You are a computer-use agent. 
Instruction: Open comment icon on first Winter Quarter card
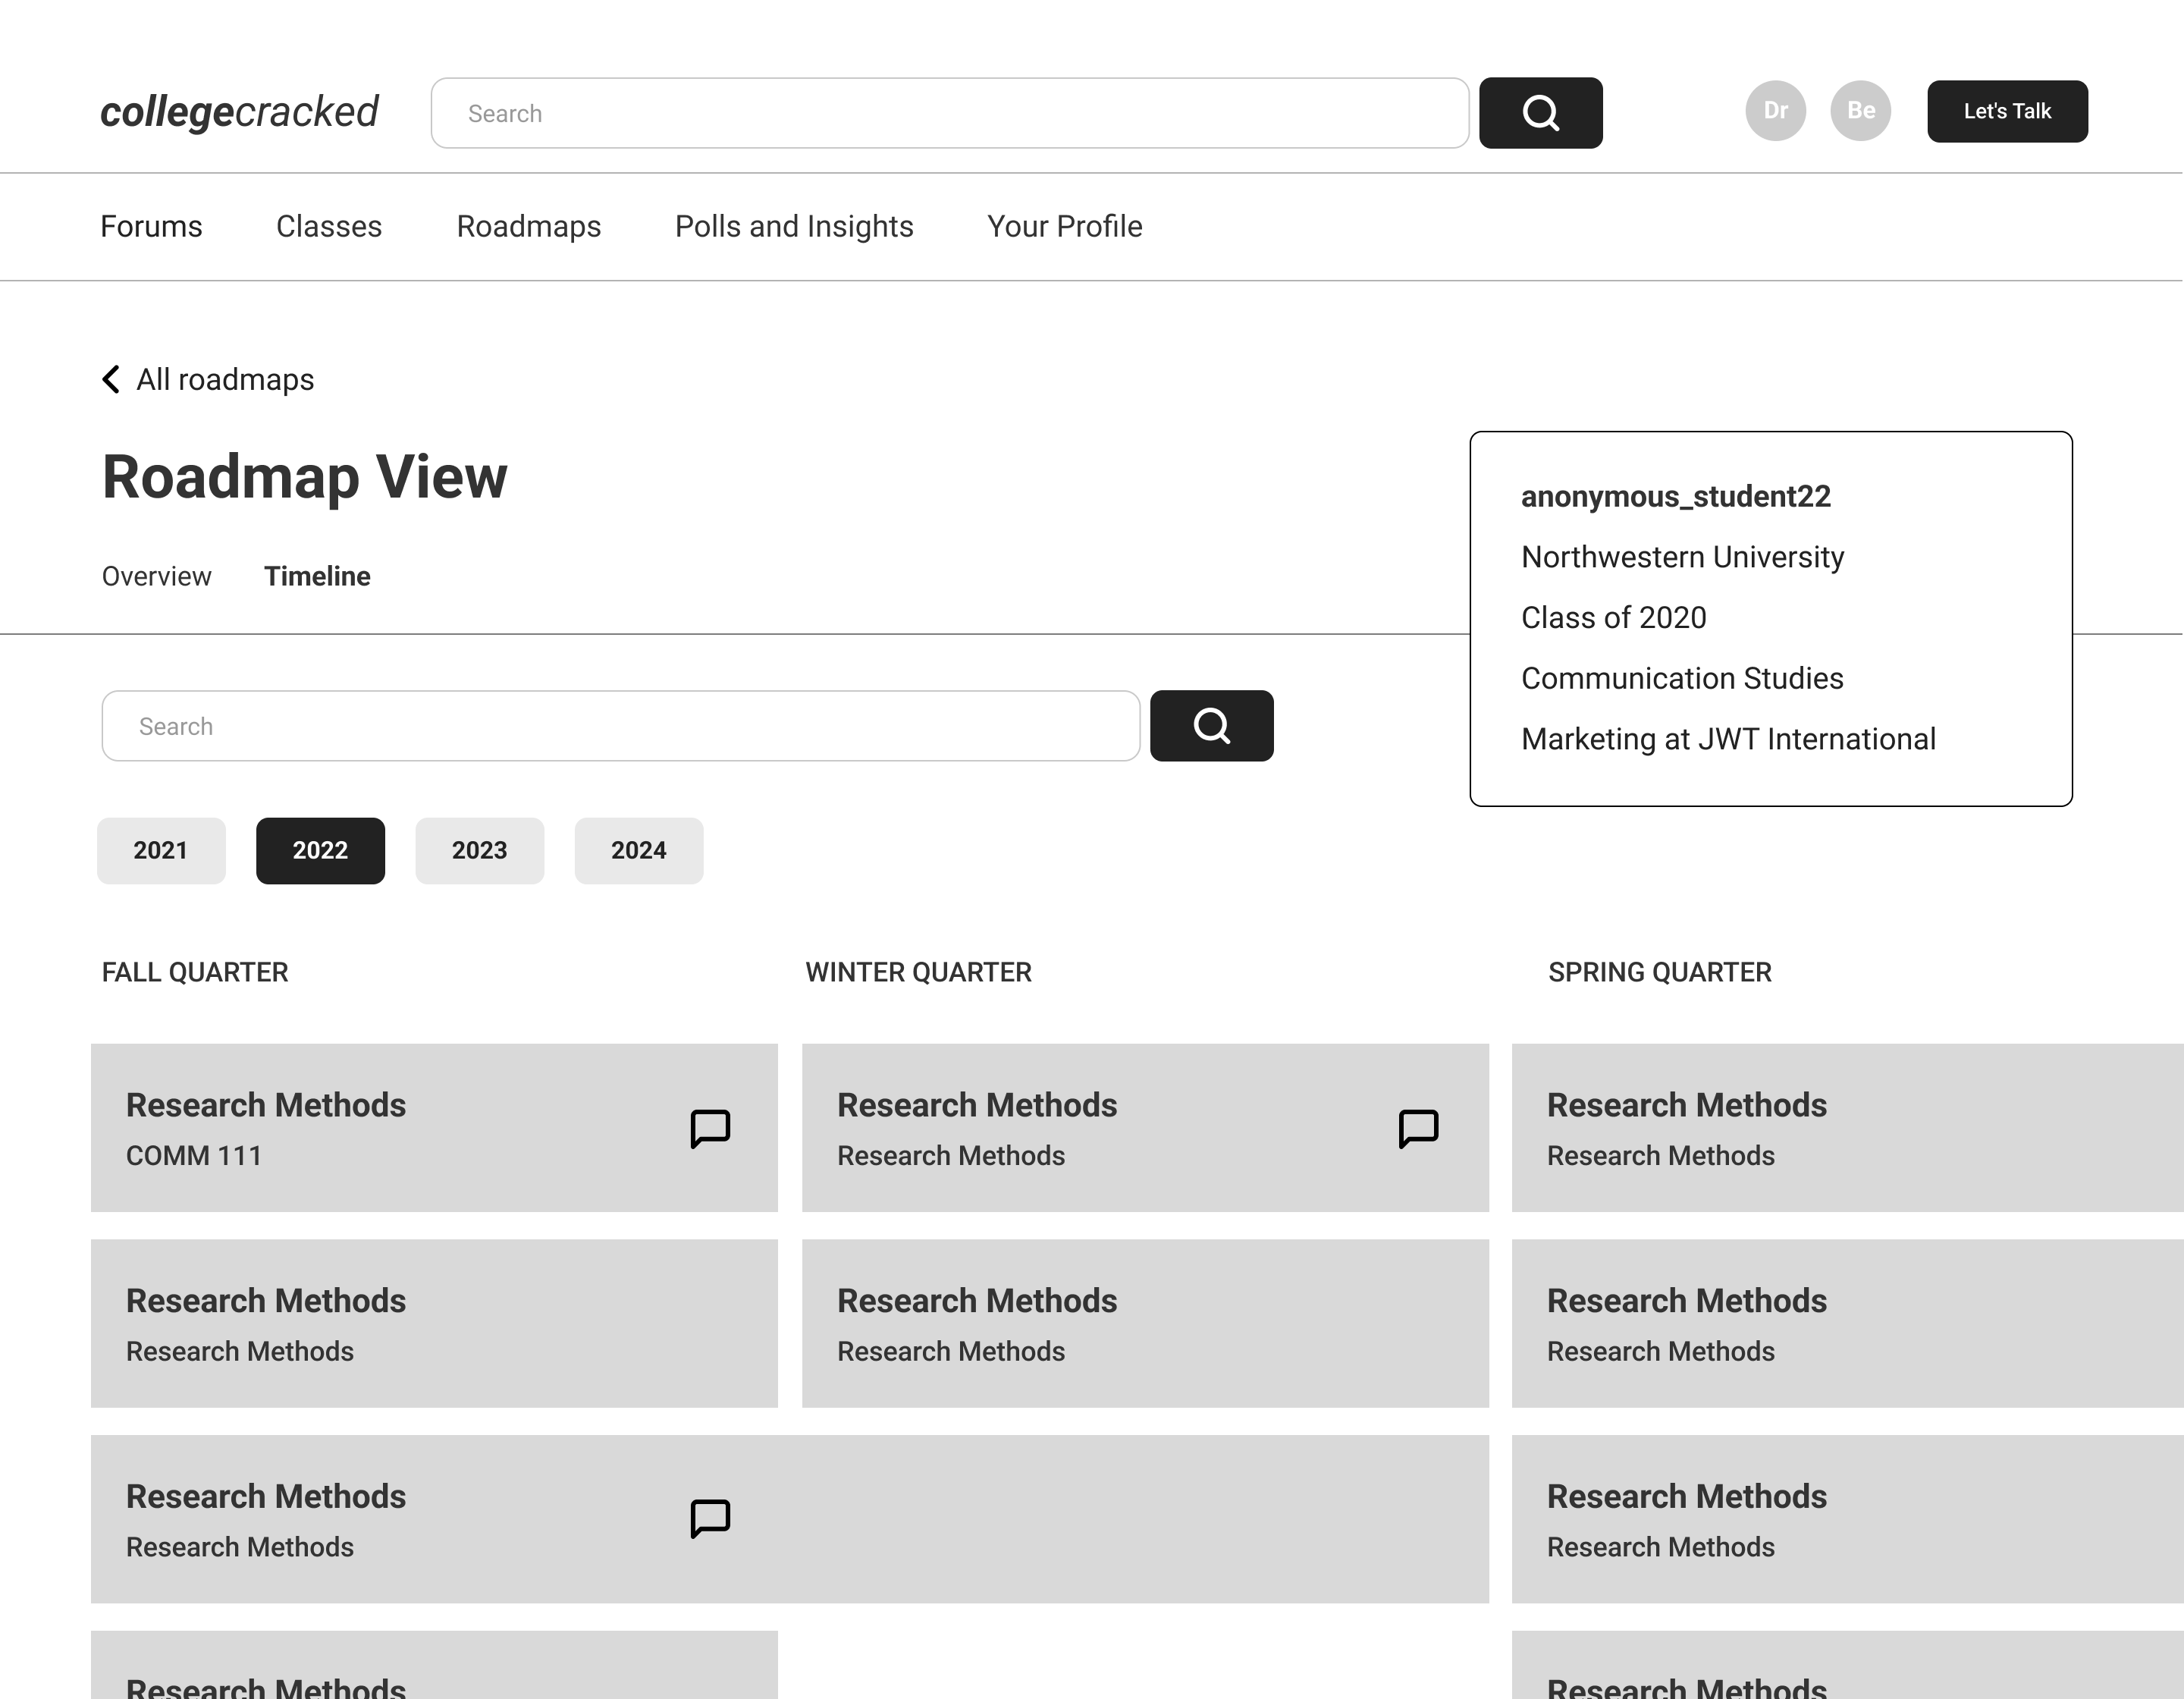[x=1418, y=1128]
